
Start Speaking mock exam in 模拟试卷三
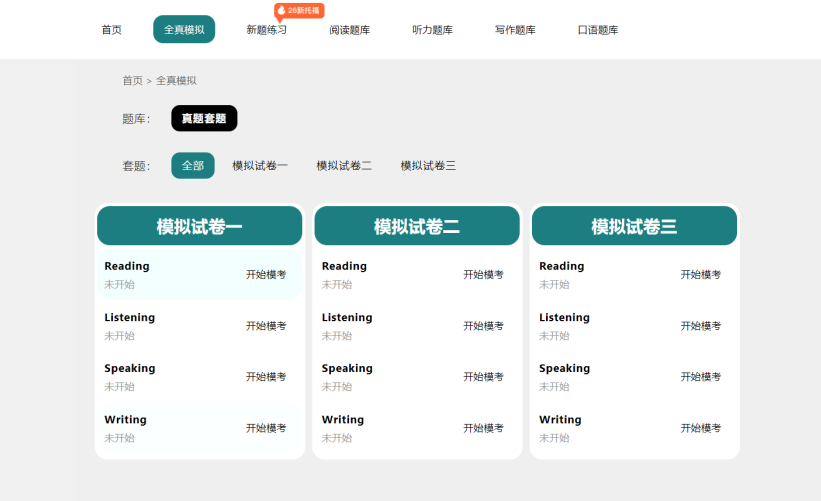coord(701,376)
